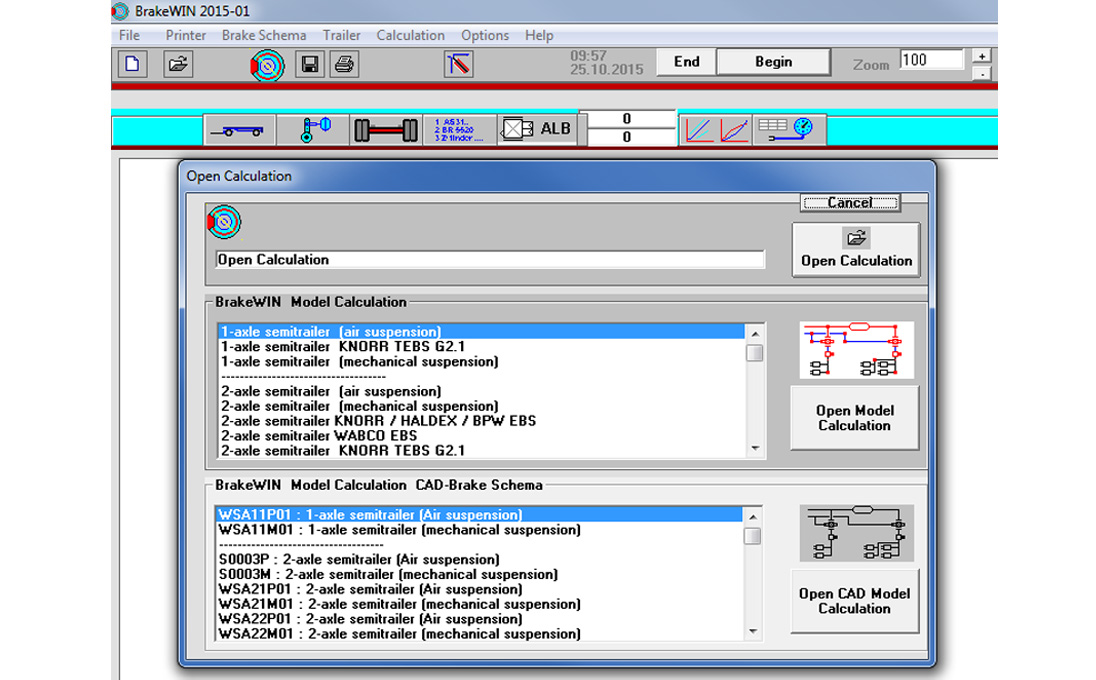The image size is (1096, 680).
Task: Click Model Calculation list scroll-up arrow
Action: (755, 334)
